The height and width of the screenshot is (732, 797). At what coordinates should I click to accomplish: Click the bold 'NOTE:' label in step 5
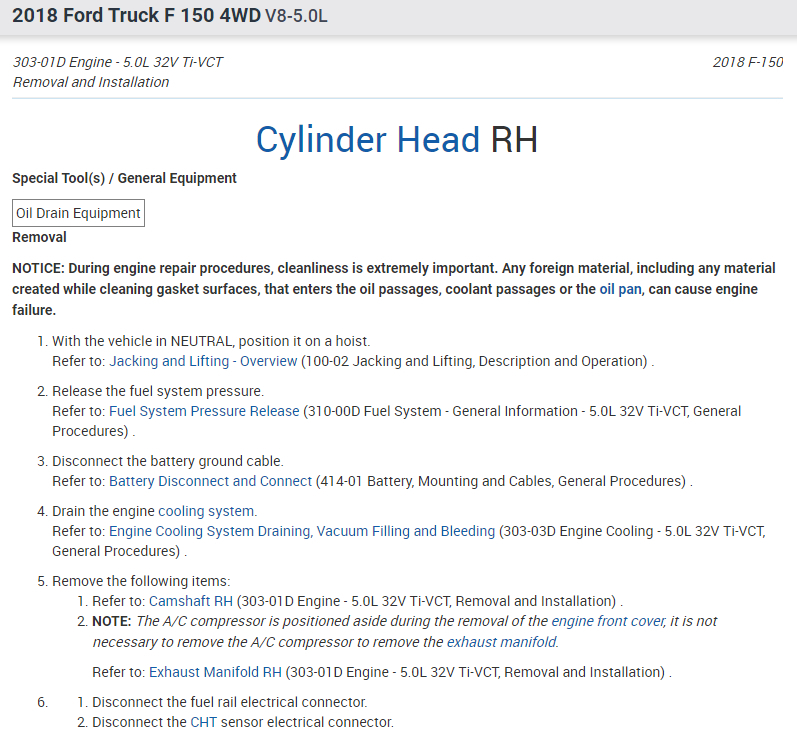(x=112, y=621)
